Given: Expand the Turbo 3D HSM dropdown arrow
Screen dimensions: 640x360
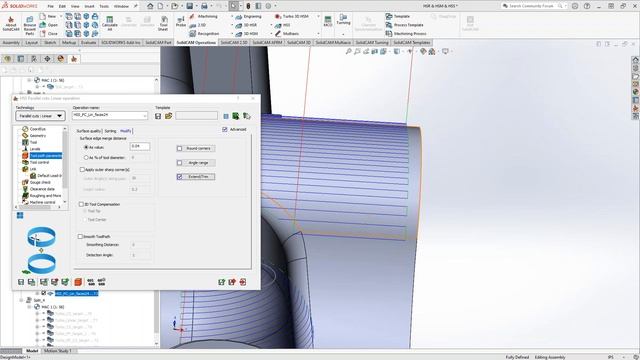Looking at the screenshot, I should pos(318,16).
